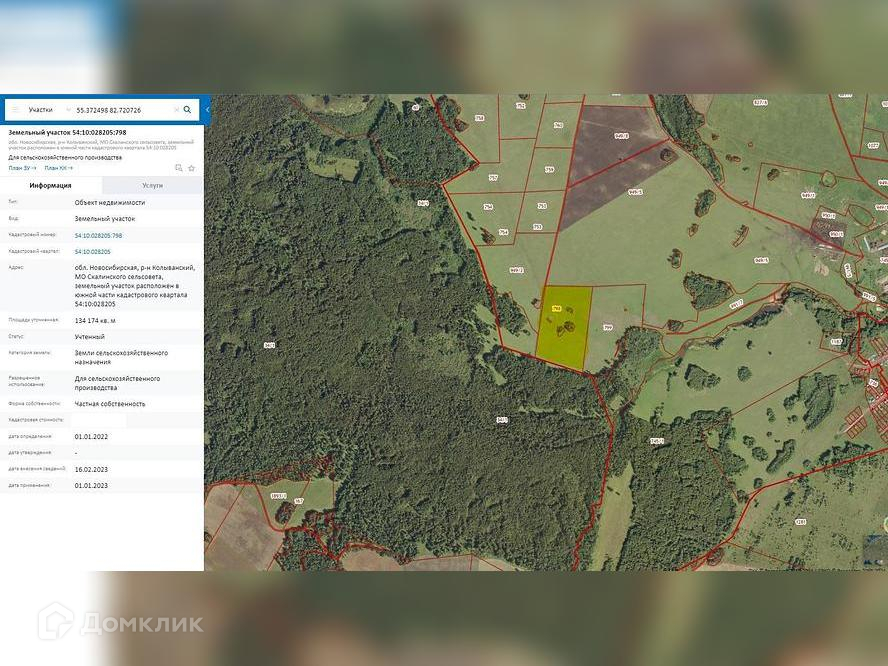Open cadastral number link 54:10:028205:798

click(98, 236)
